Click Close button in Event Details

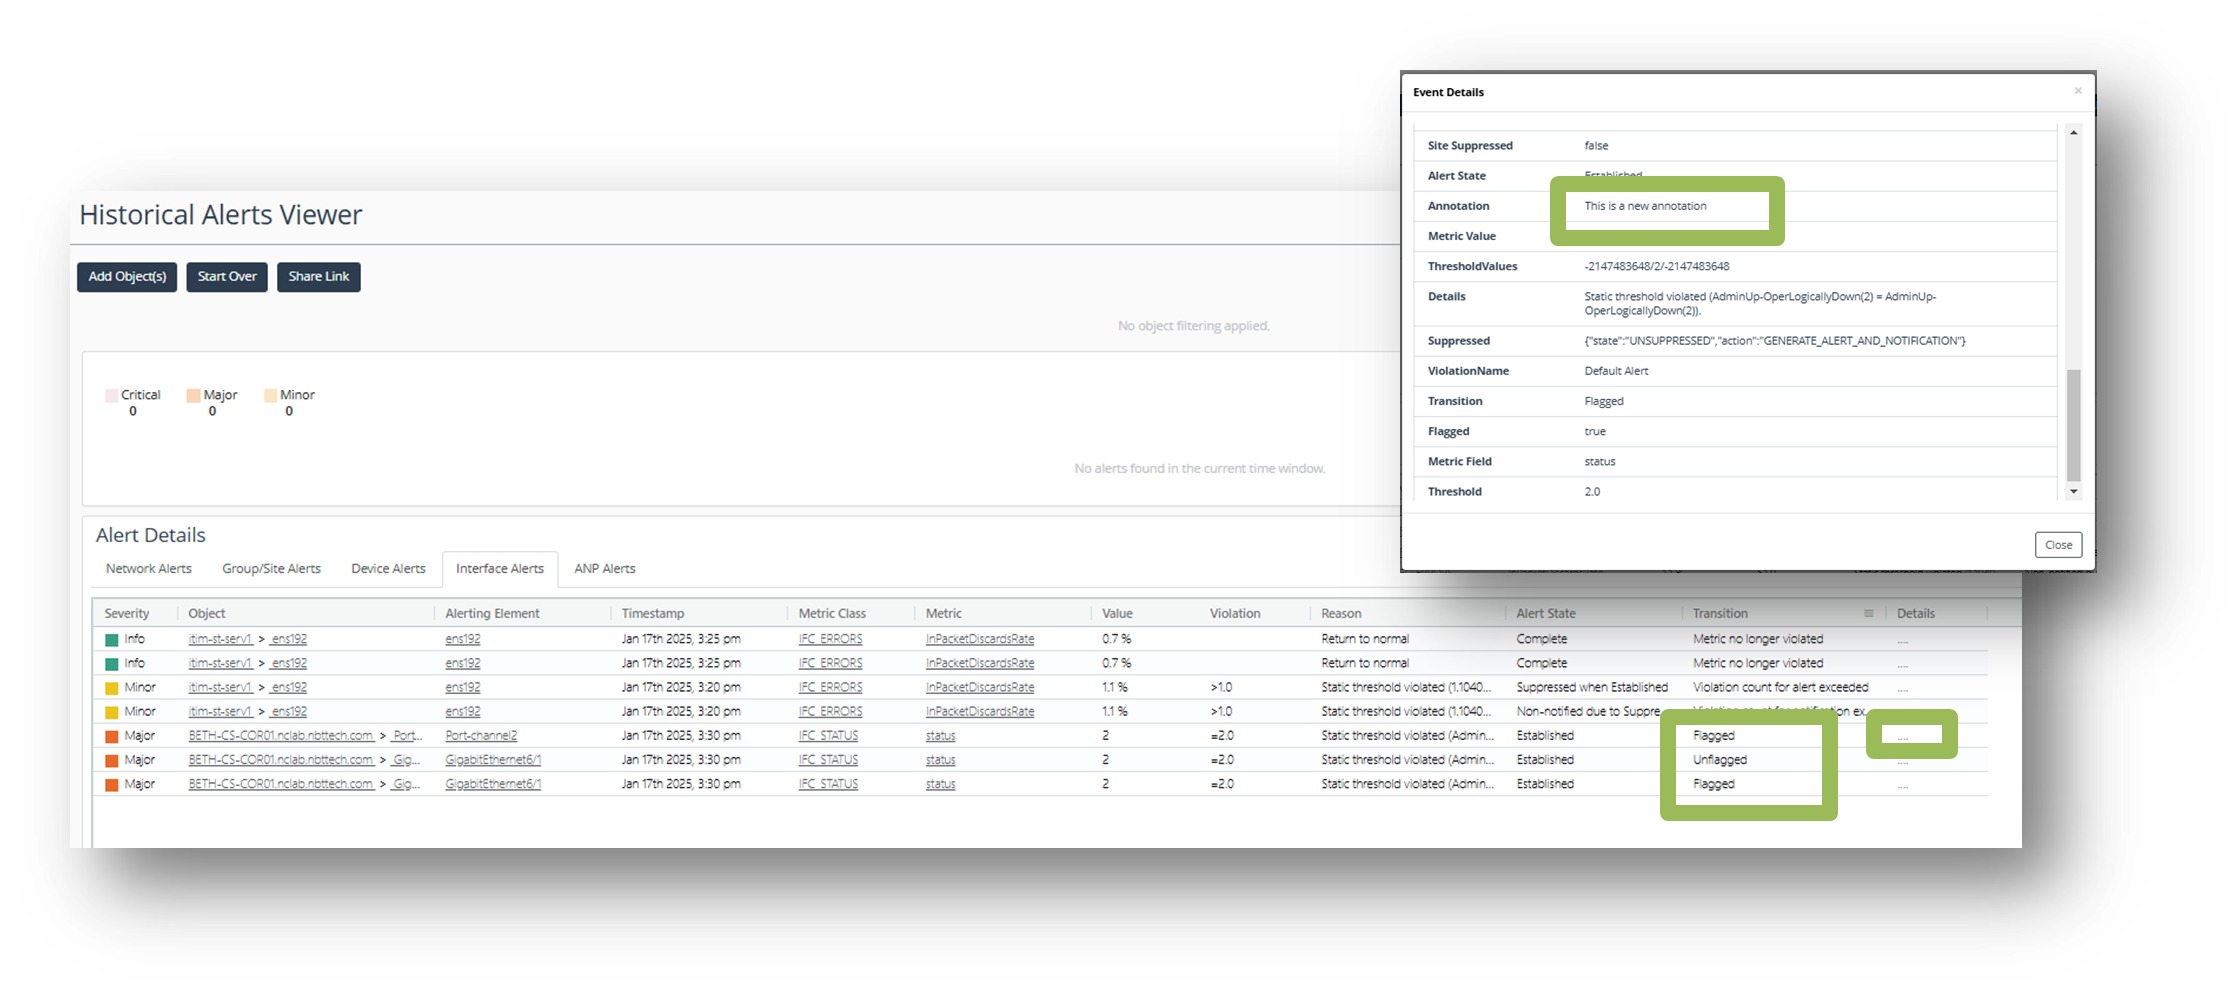(x=2057, y=545)
